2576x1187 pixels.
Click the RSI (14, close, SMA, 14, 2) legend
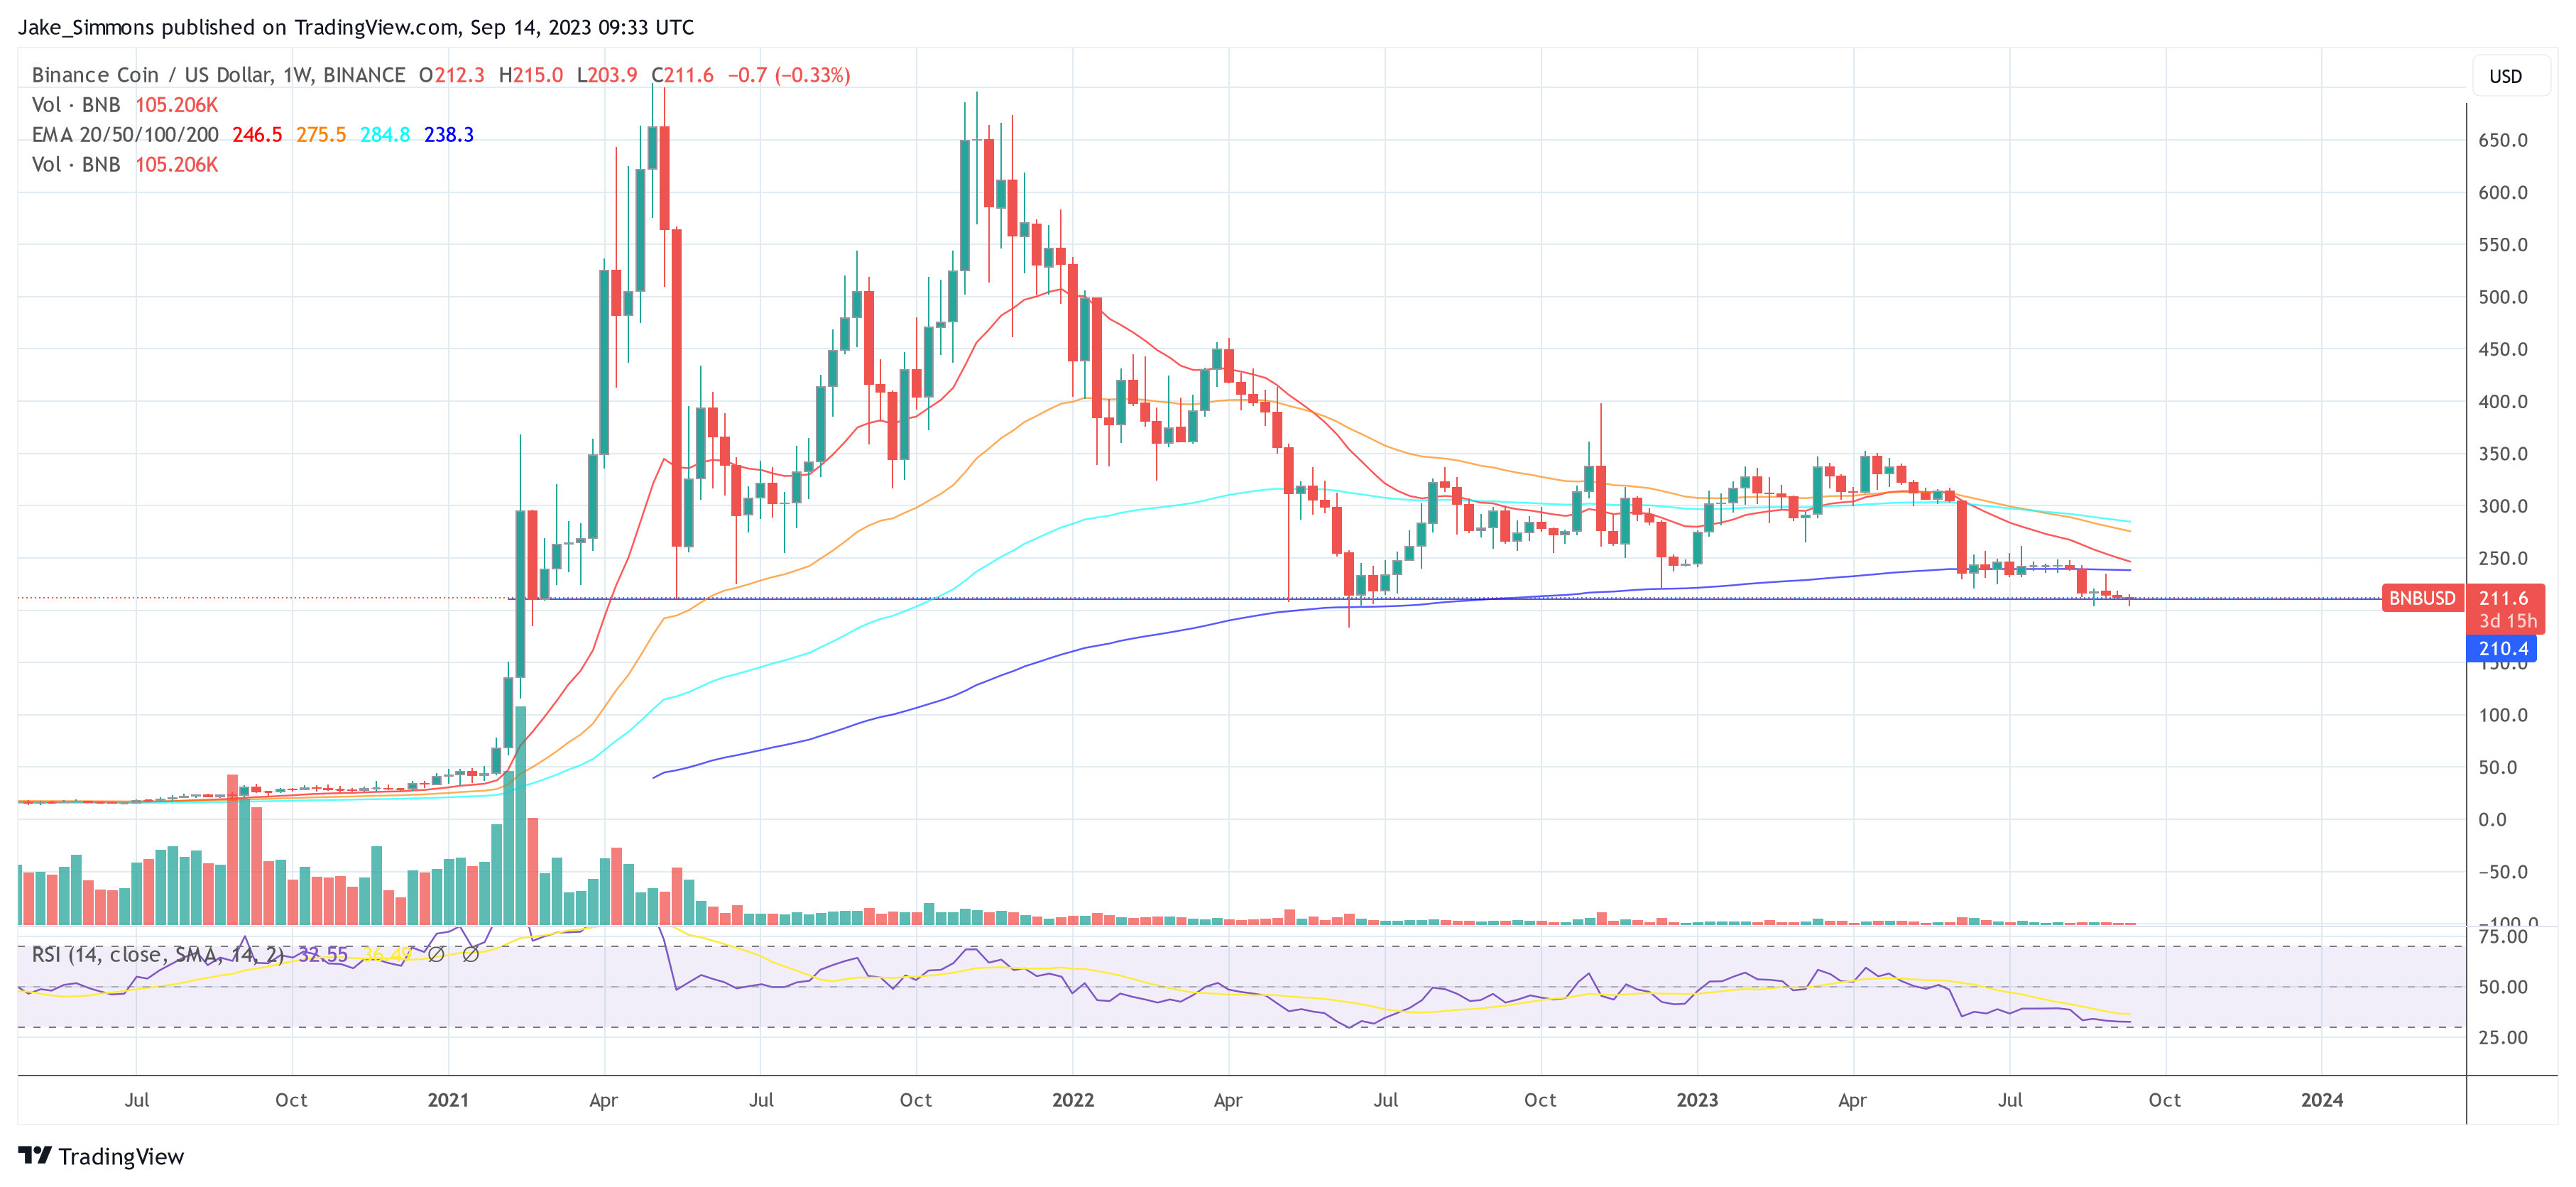point(158,955)
